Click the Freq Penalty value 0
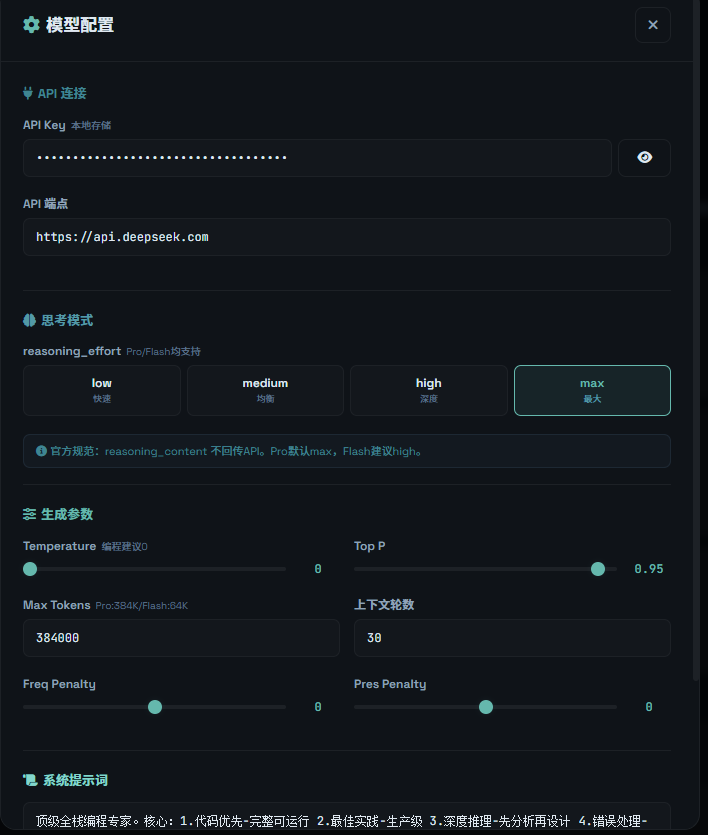Image resolution: width=708 pixels, height=835 pixels. point(318,707)
